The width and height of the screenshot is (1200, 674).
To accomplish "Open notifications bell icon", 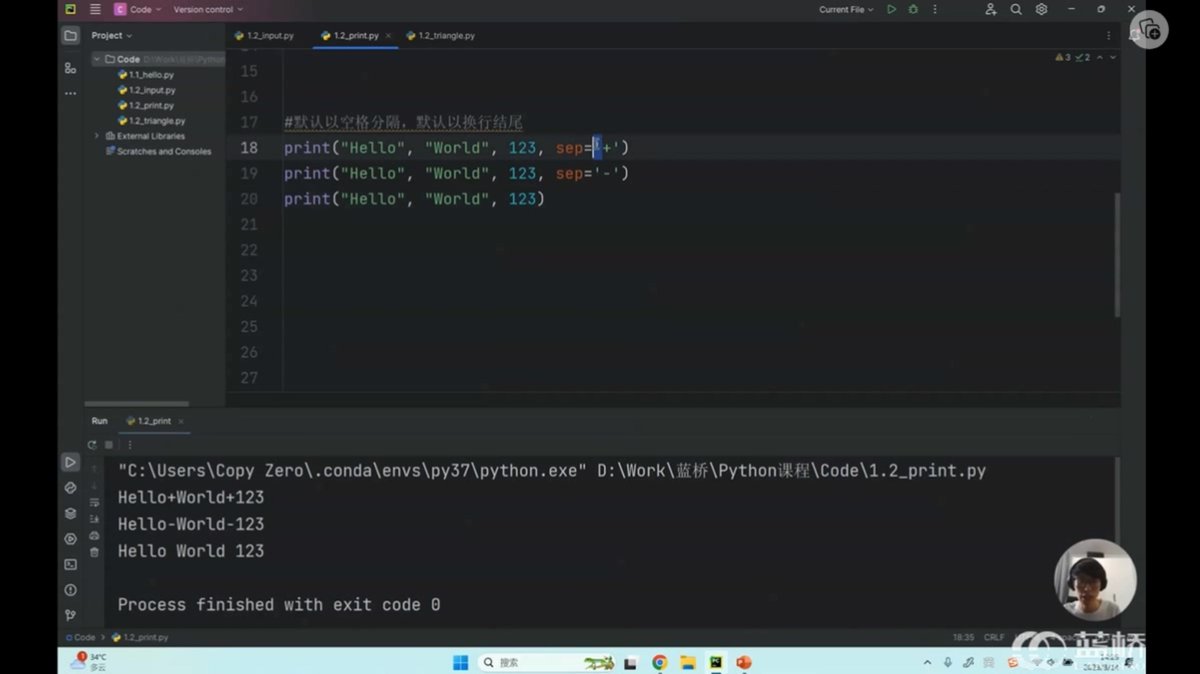I will coord(1134,34).
